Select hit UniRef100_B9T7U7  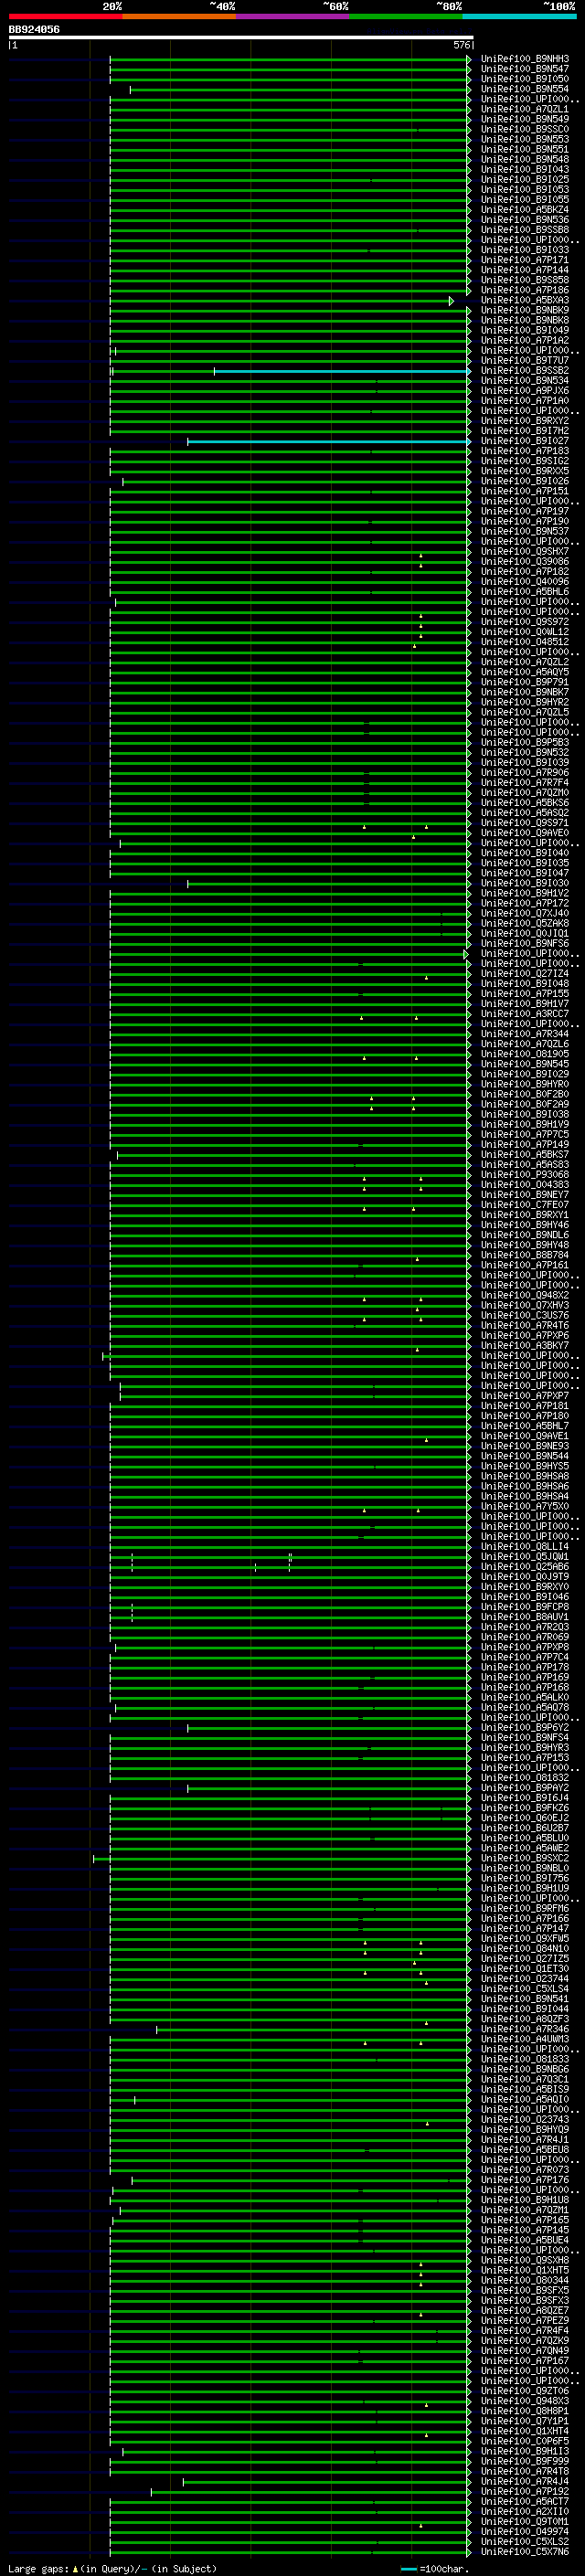tap(525, 360)
